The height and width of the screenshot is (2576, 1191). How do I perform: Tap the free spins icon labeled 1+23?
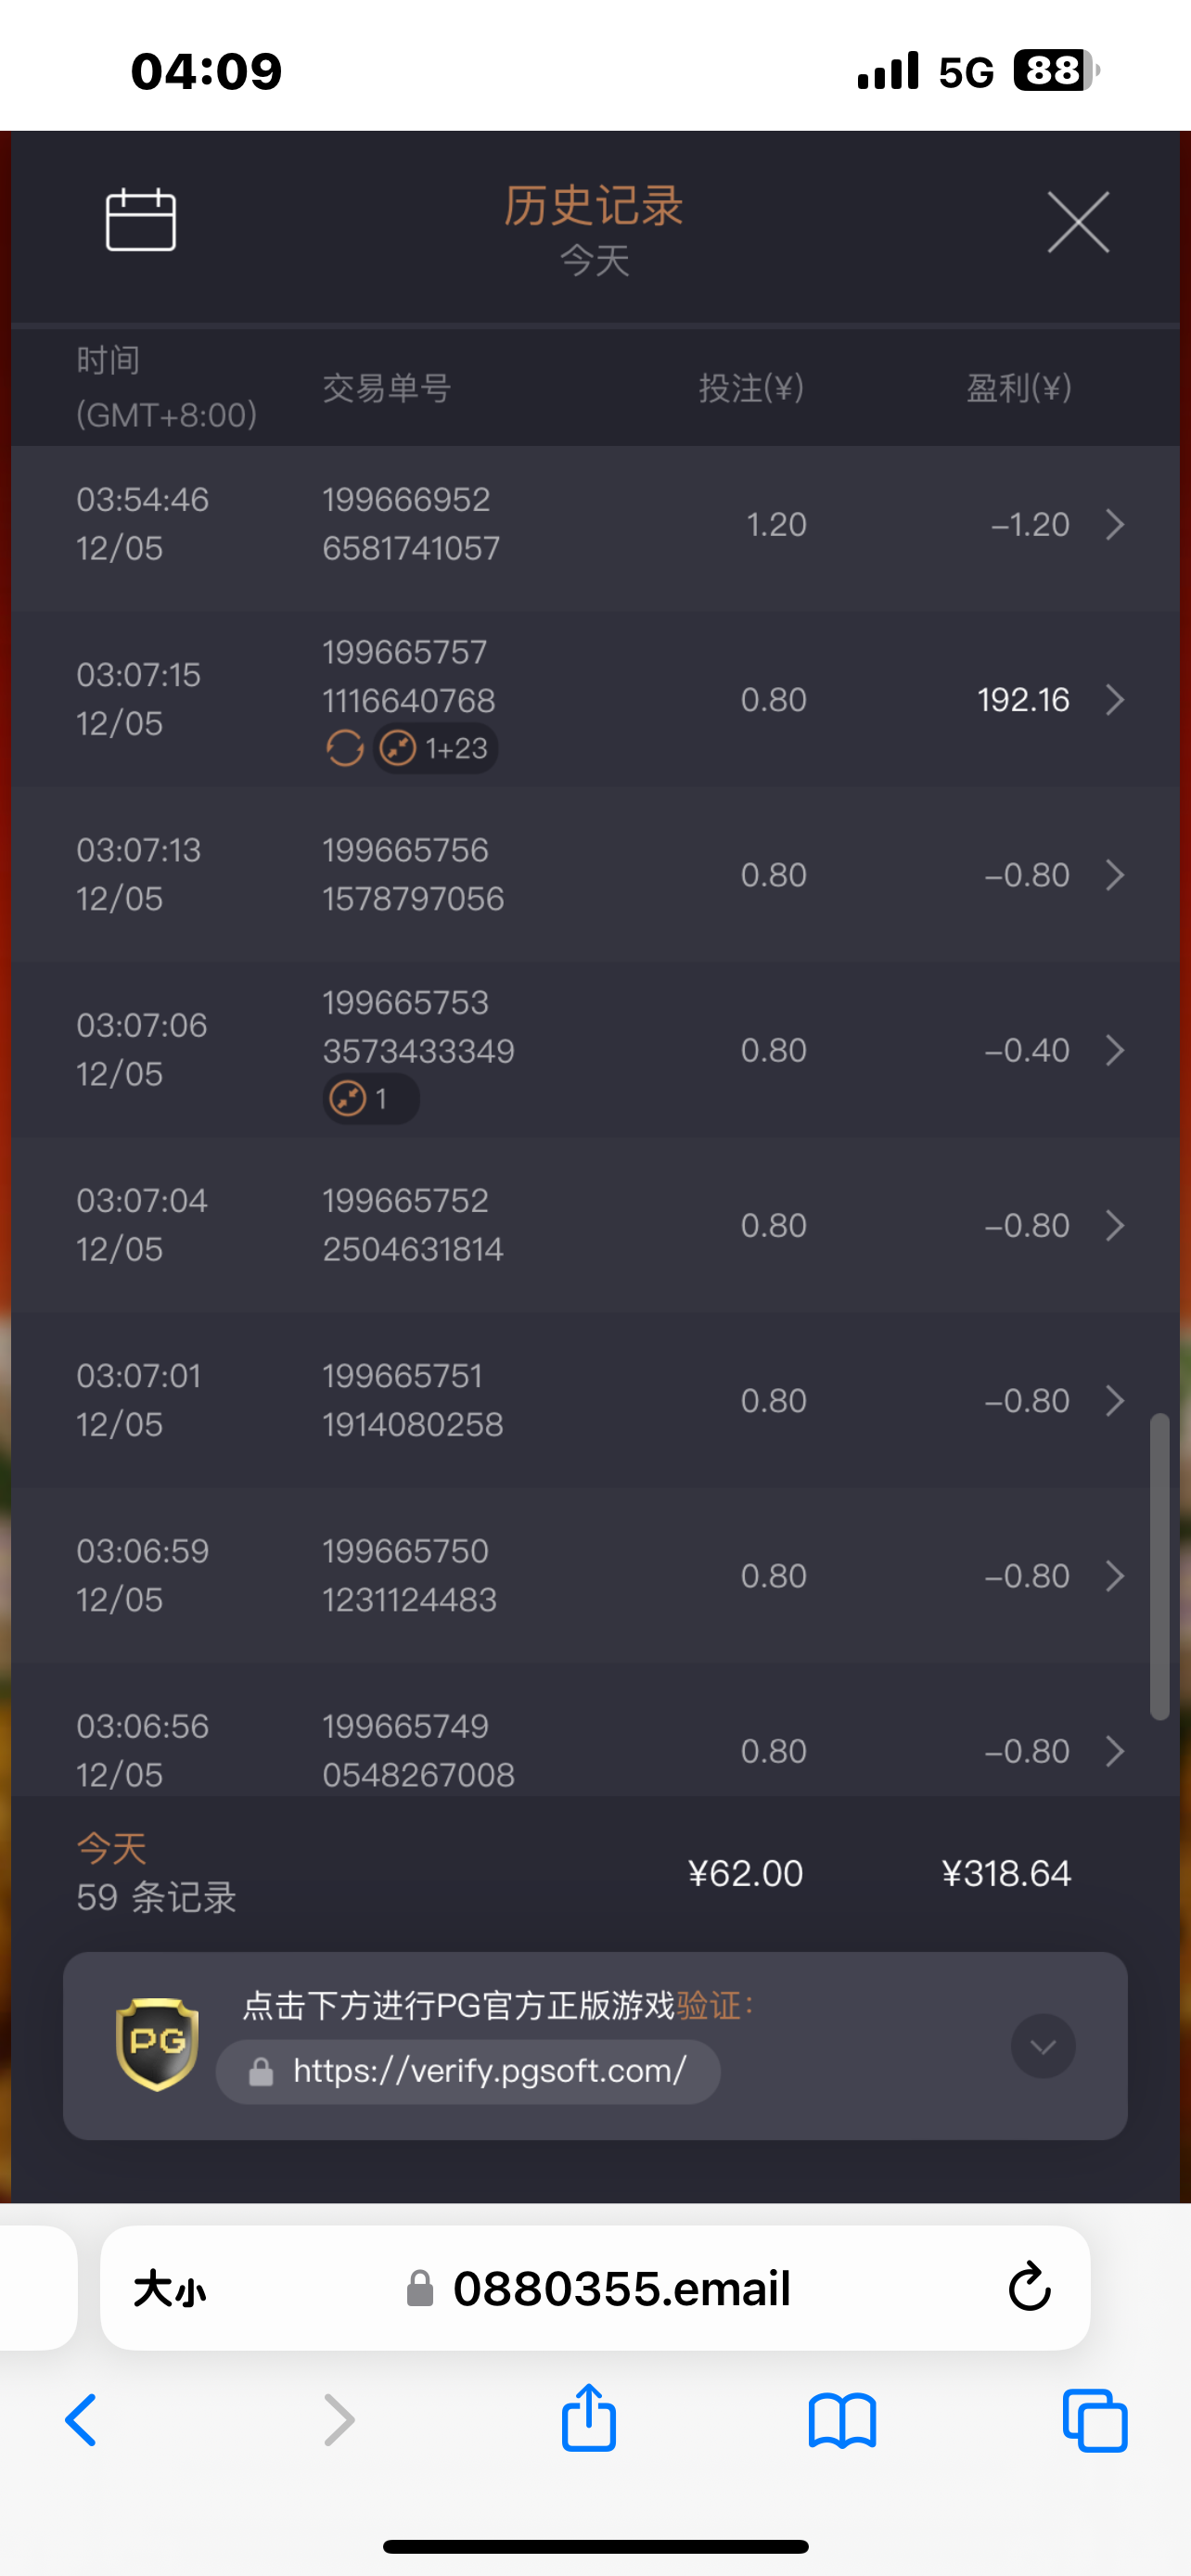pos(436,748)
